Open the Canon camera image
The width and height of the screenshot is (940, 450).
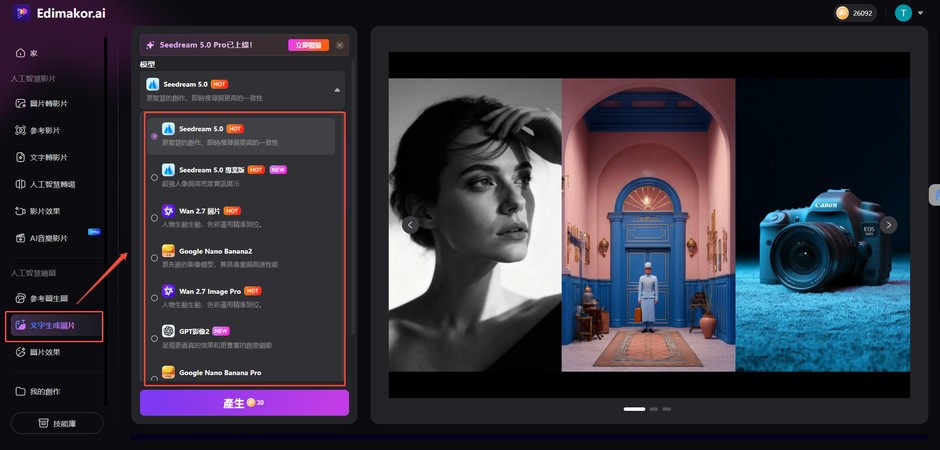822,225
